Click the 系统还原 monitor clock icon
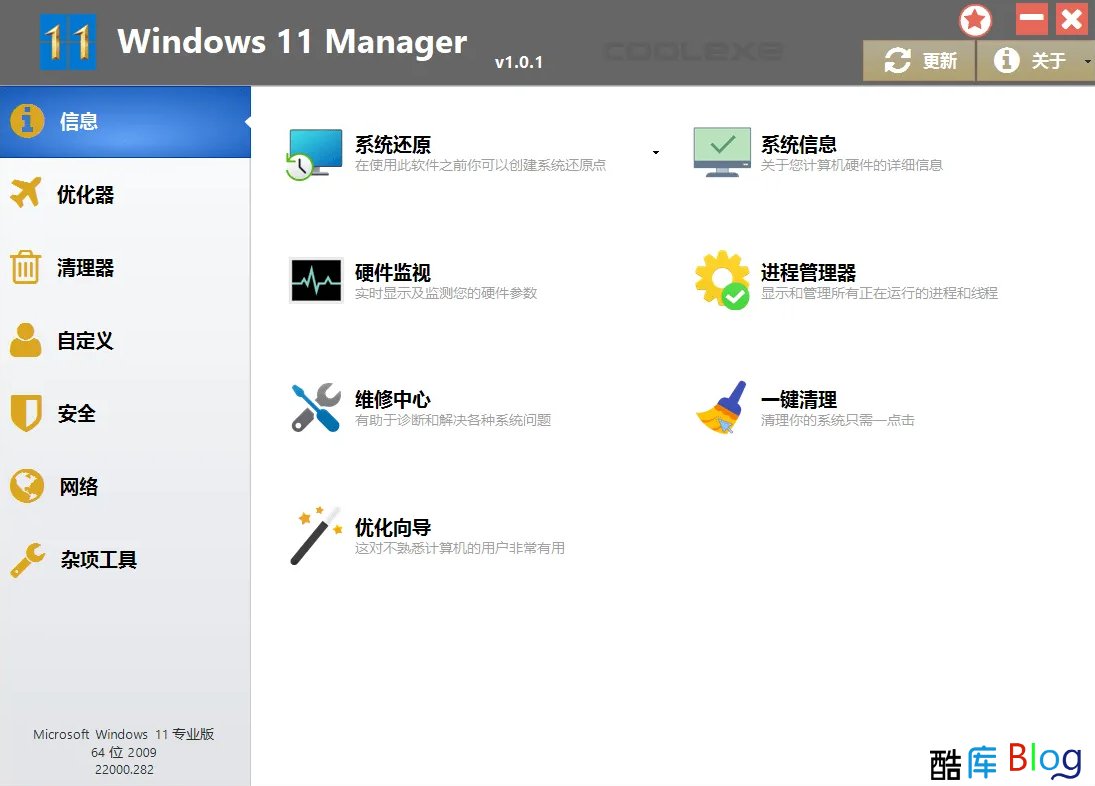This screenshot has height=786, width=1095. tap(314, 154)
